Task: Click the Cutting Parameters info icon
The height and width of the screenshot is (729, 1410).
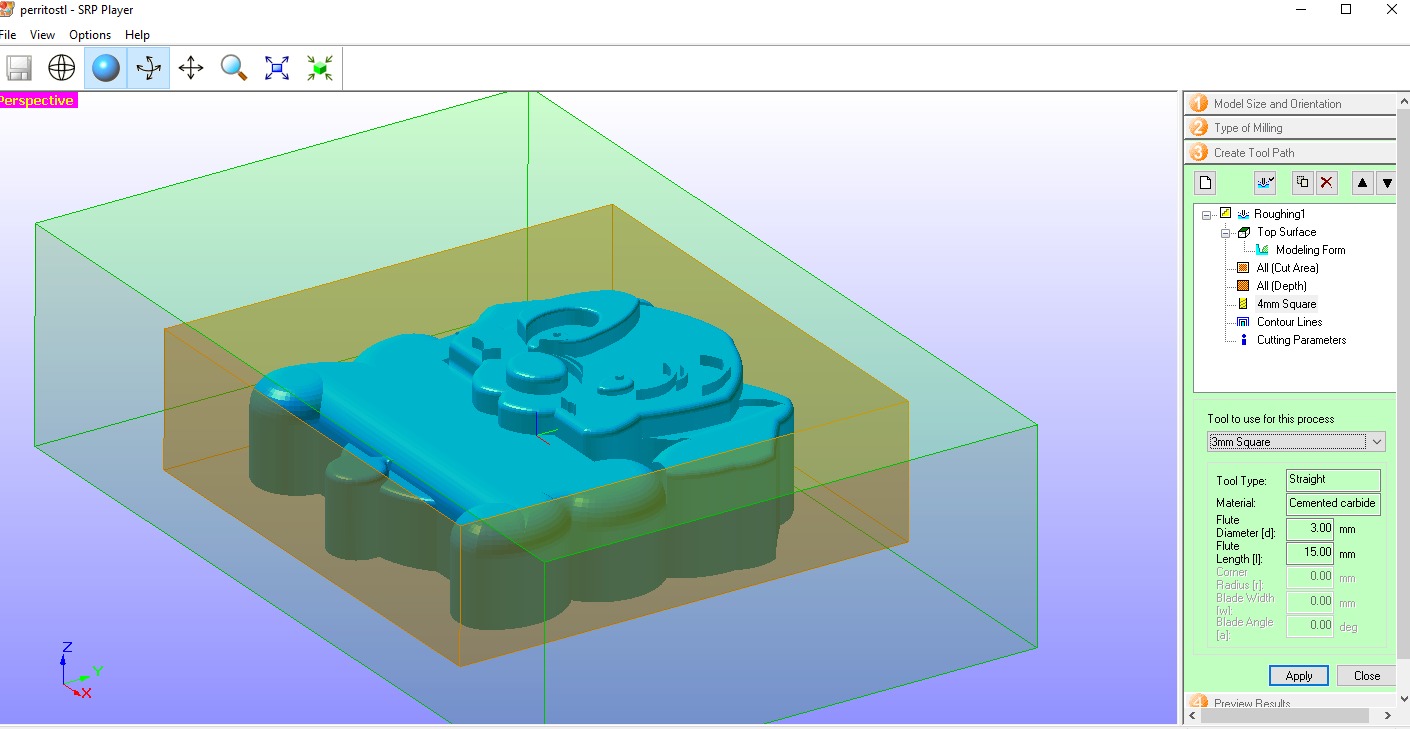Action: click(x=1243, y=340)
